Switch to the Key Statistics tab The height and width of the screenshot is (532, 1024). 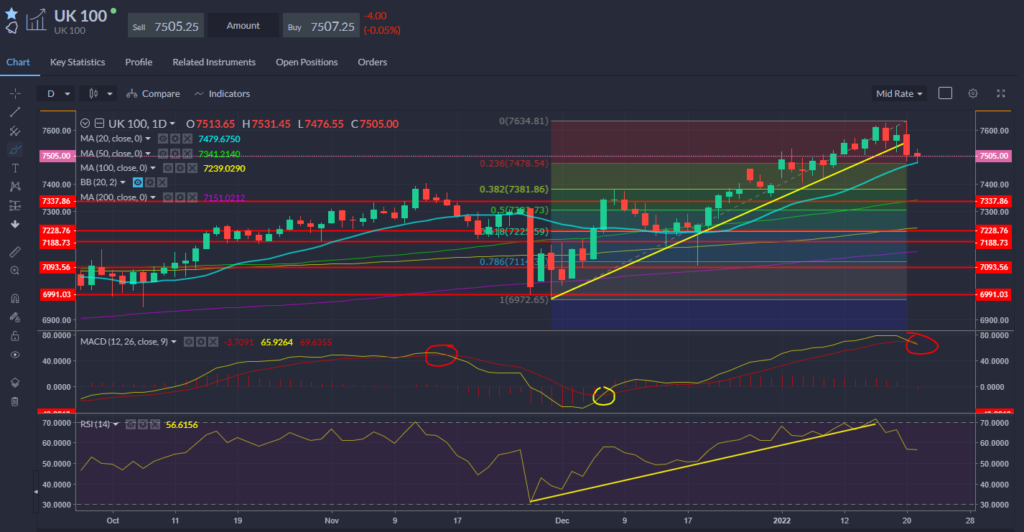[x=78, y=62]
